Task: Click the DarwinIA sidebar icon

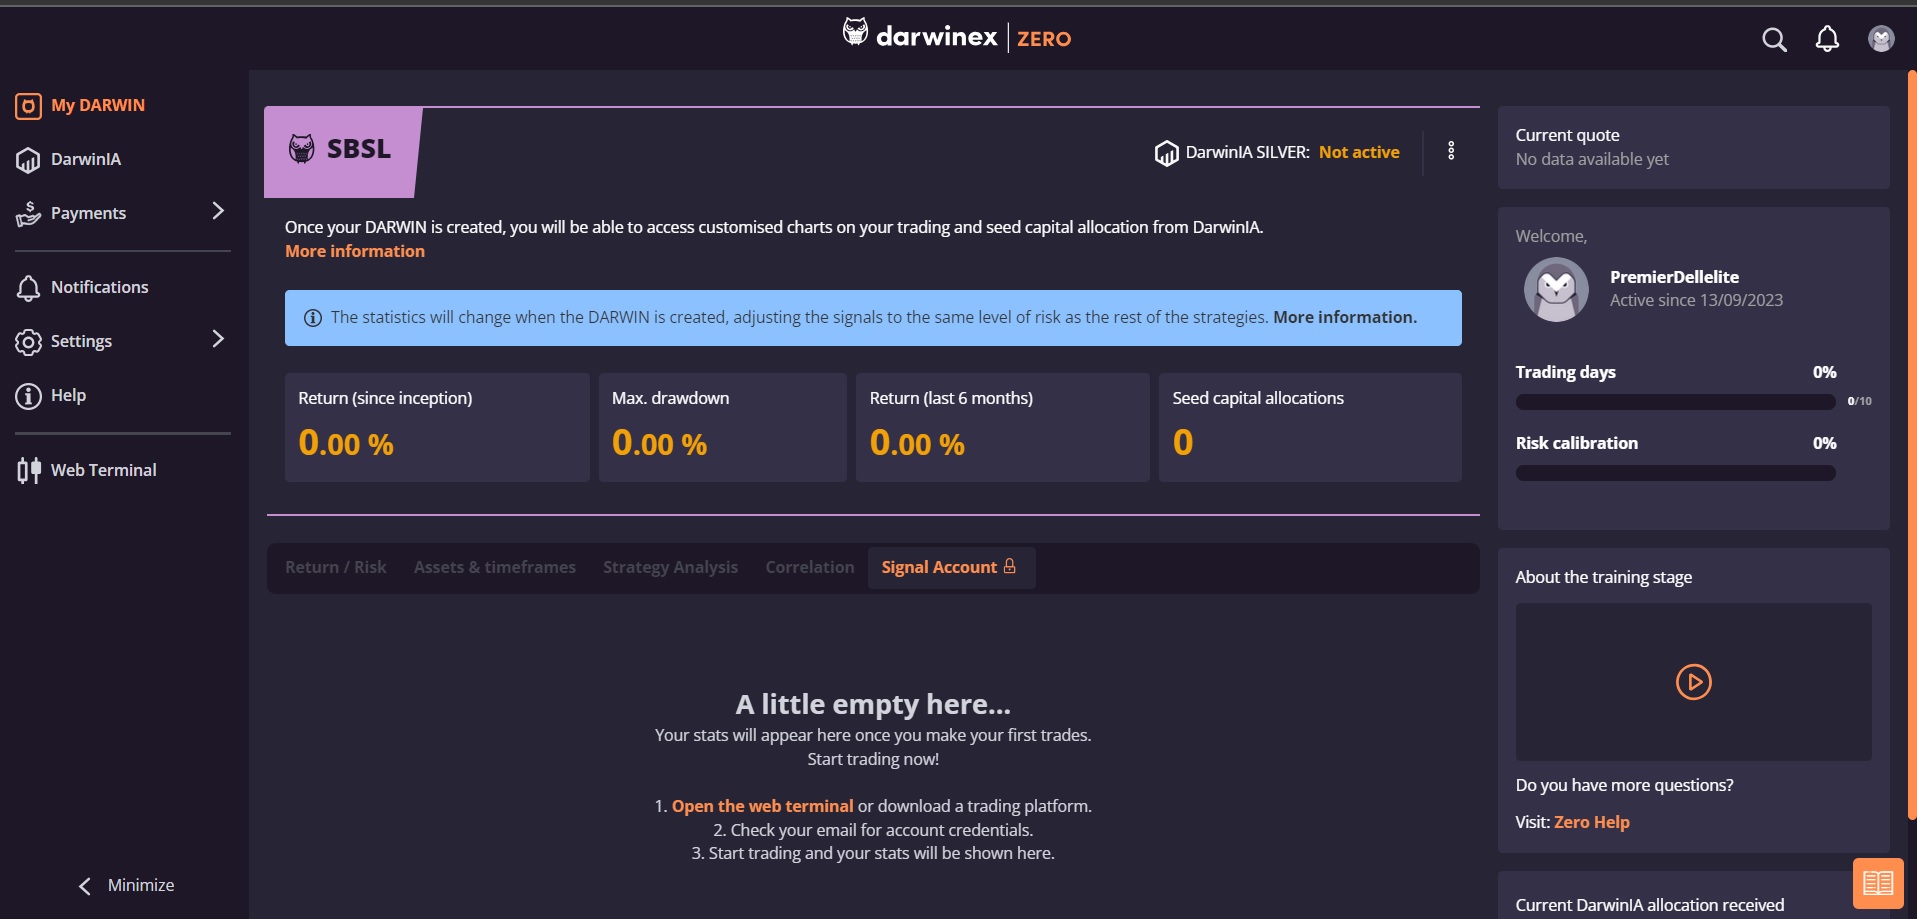Action: [28, 160]
